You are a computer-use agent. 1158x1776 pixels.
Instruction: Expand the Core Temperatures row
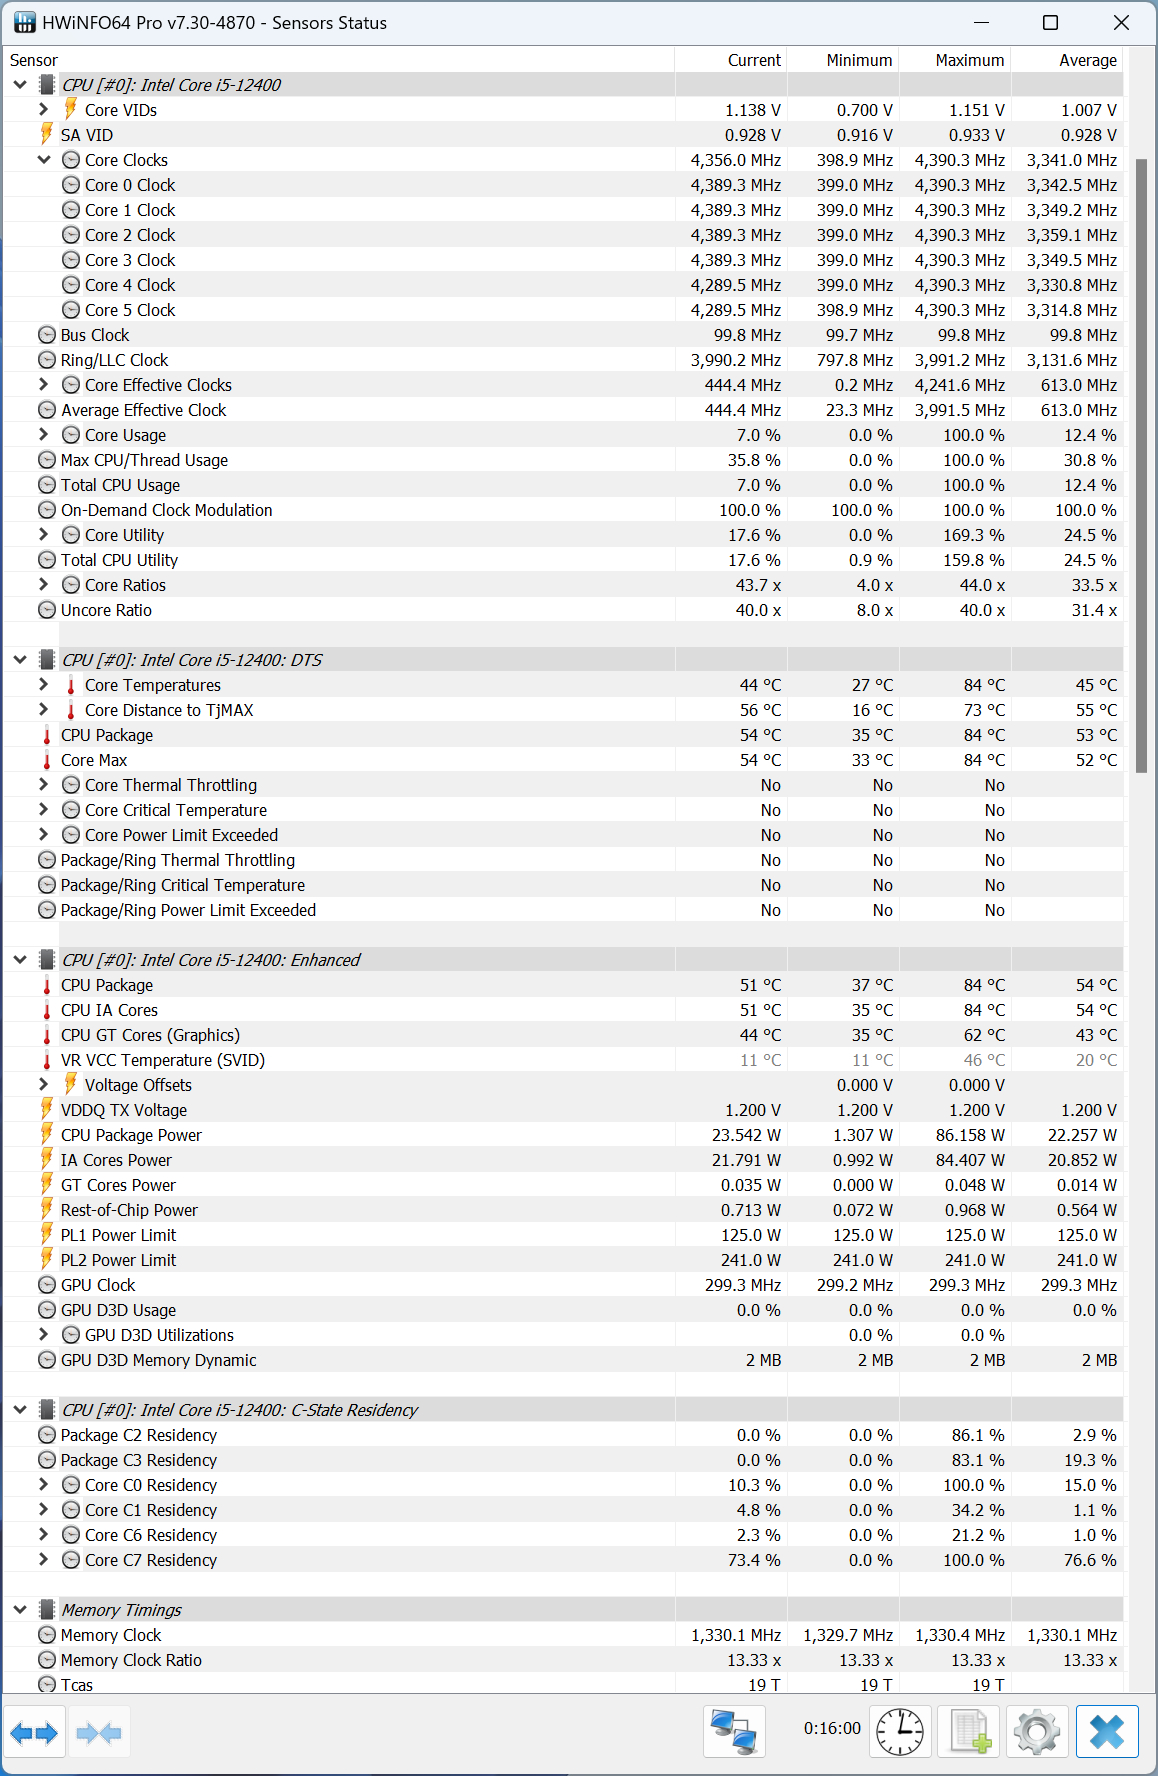pos(43,684)
